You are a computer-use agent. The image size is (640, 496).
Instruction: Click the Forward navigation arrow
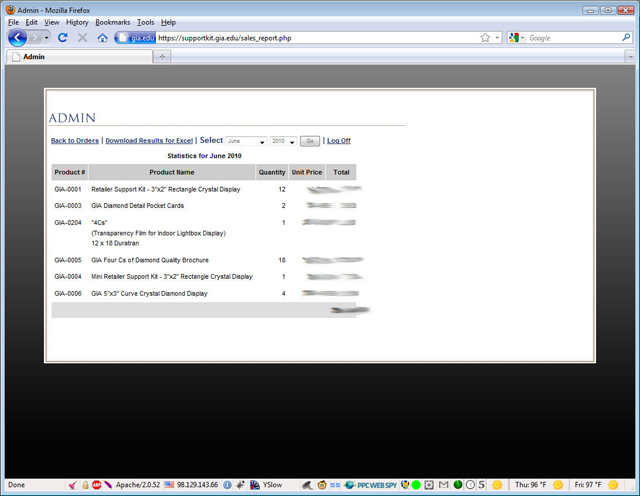(x=35, y=38)
